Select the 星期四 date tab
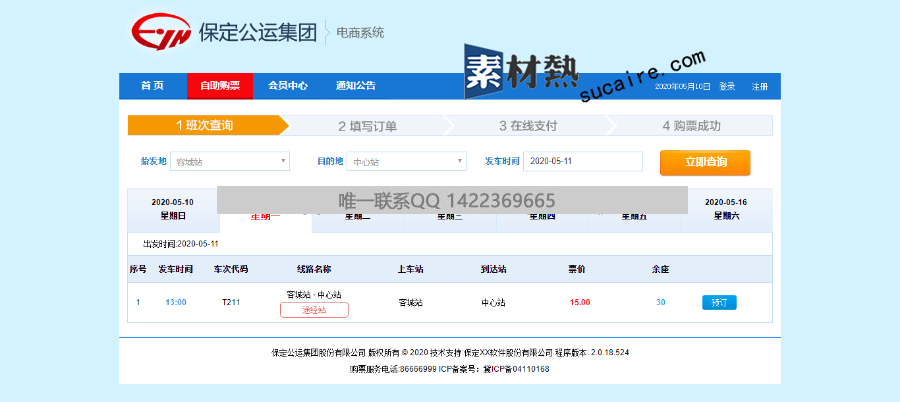900x402 pixels. tap(542, 221)
